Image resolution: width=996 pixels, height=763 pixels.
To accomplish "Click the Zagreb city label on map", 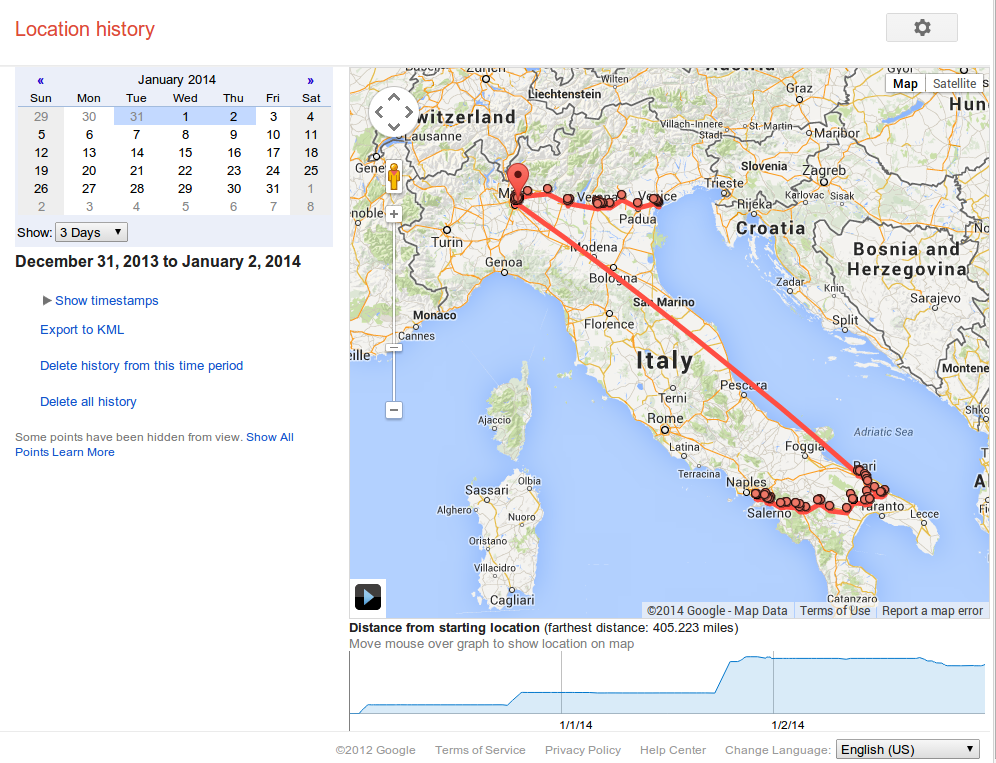I will (824, 170).
